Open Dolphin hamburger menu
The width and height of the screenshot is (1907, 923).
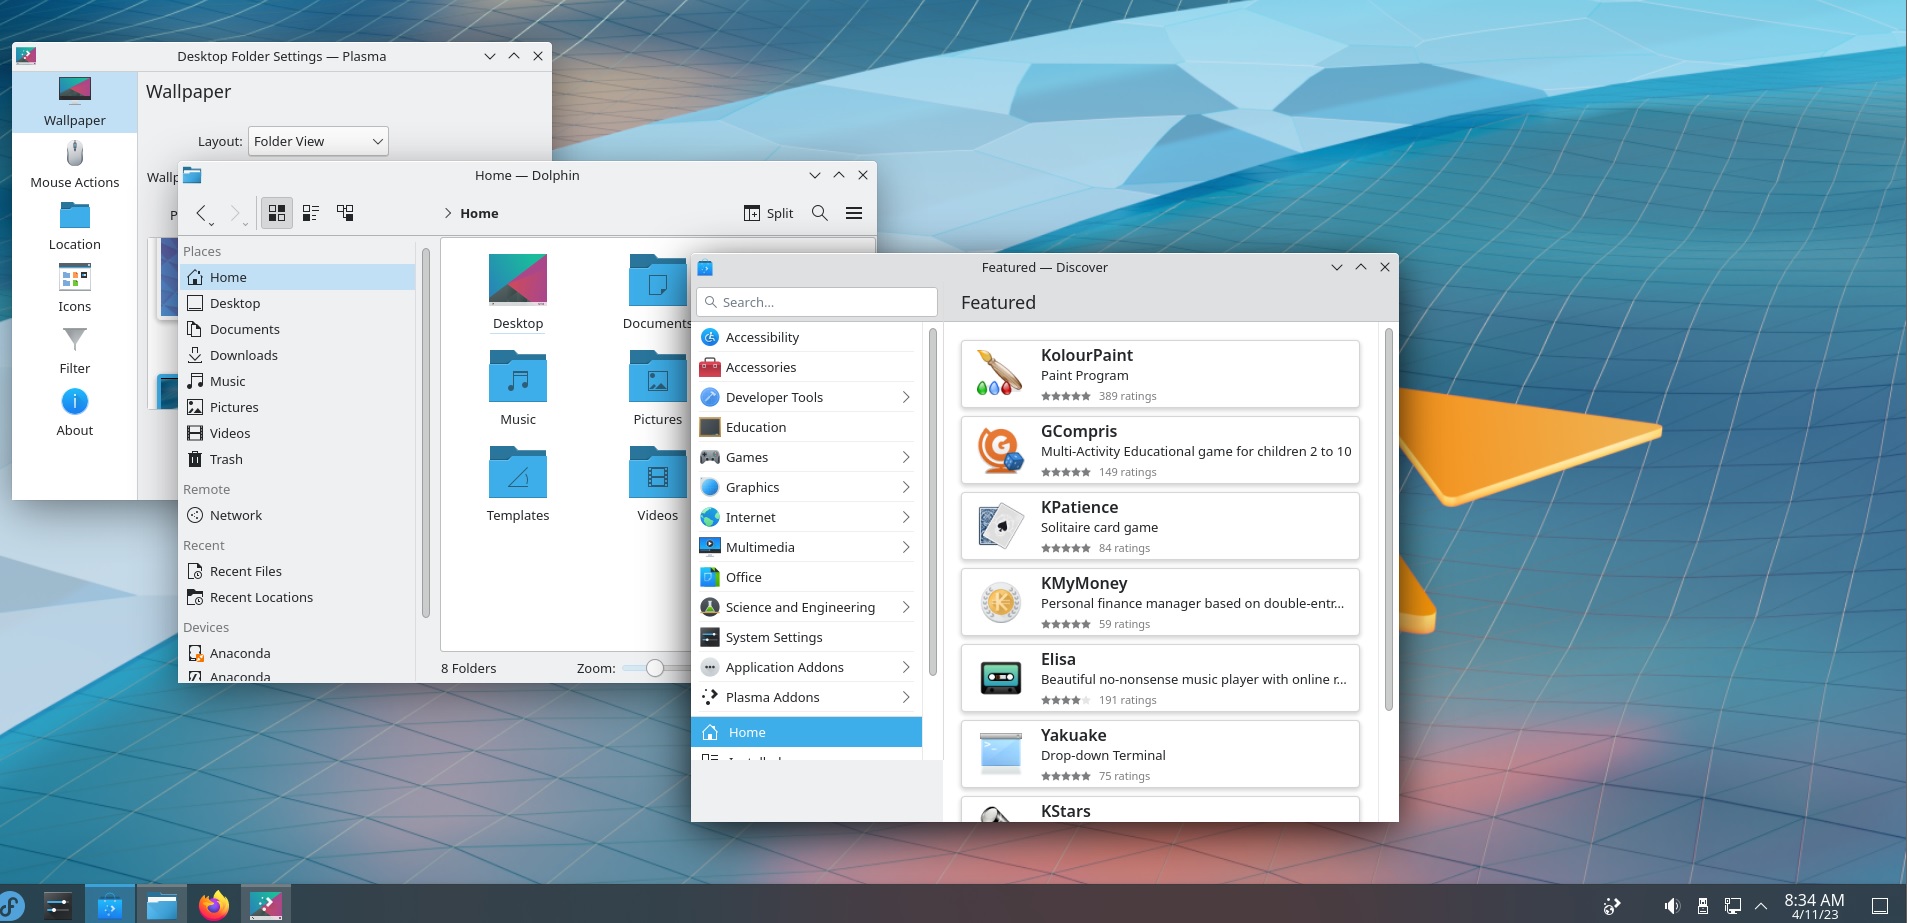click(x=854, y=213)
